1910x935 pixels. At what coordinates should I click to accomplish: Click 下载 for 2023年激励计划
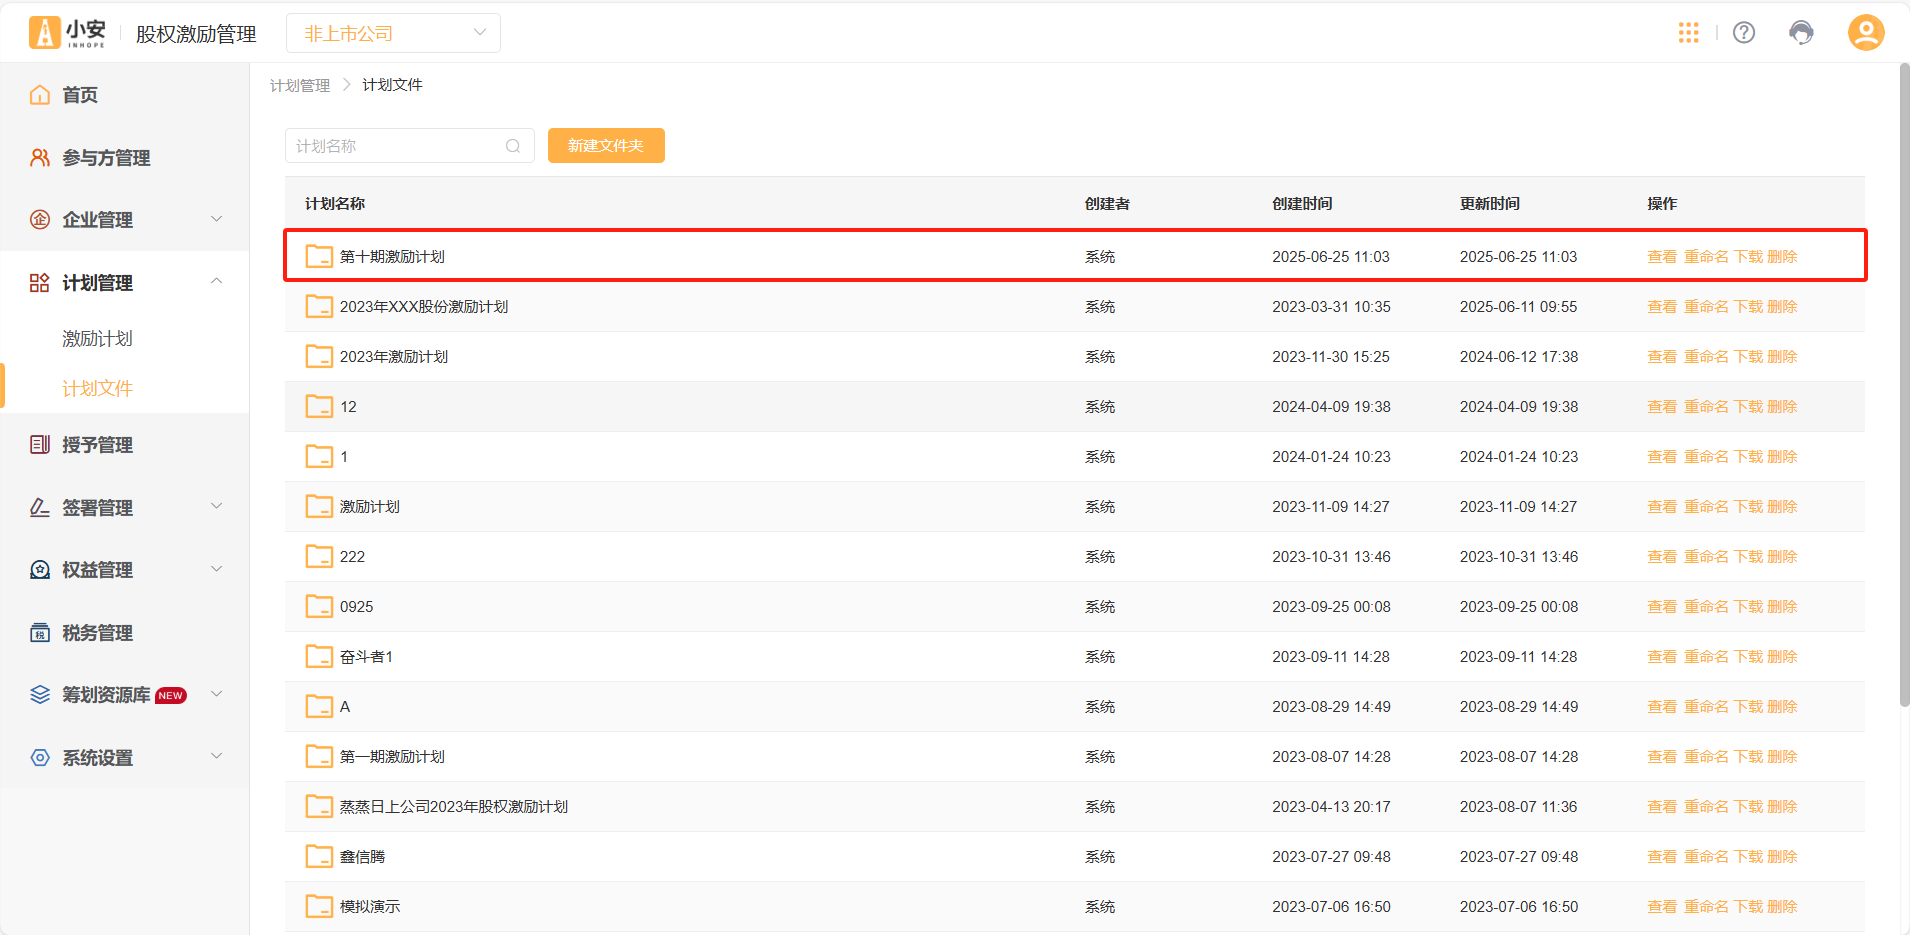pos(1748,357)
